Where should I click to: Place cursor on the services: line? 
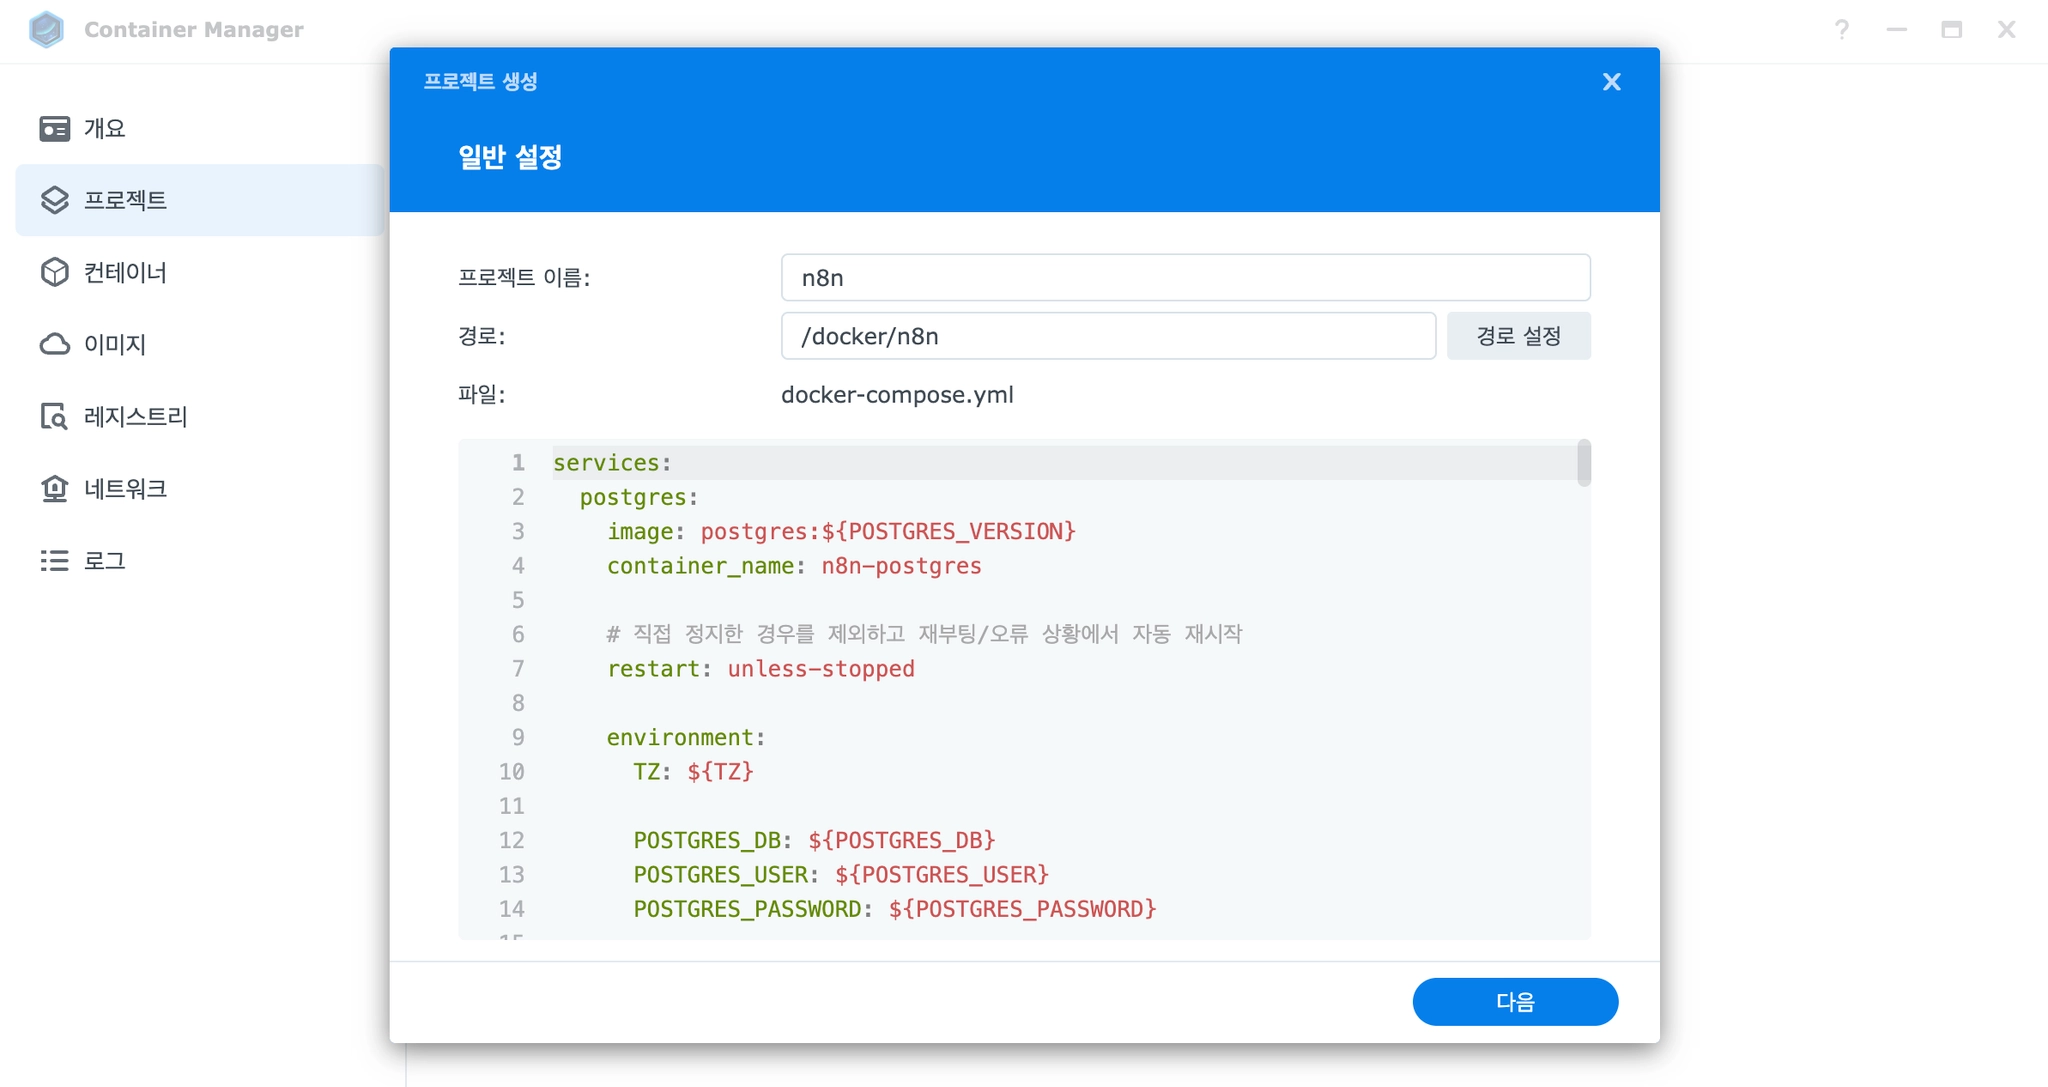tap(612, 463)
